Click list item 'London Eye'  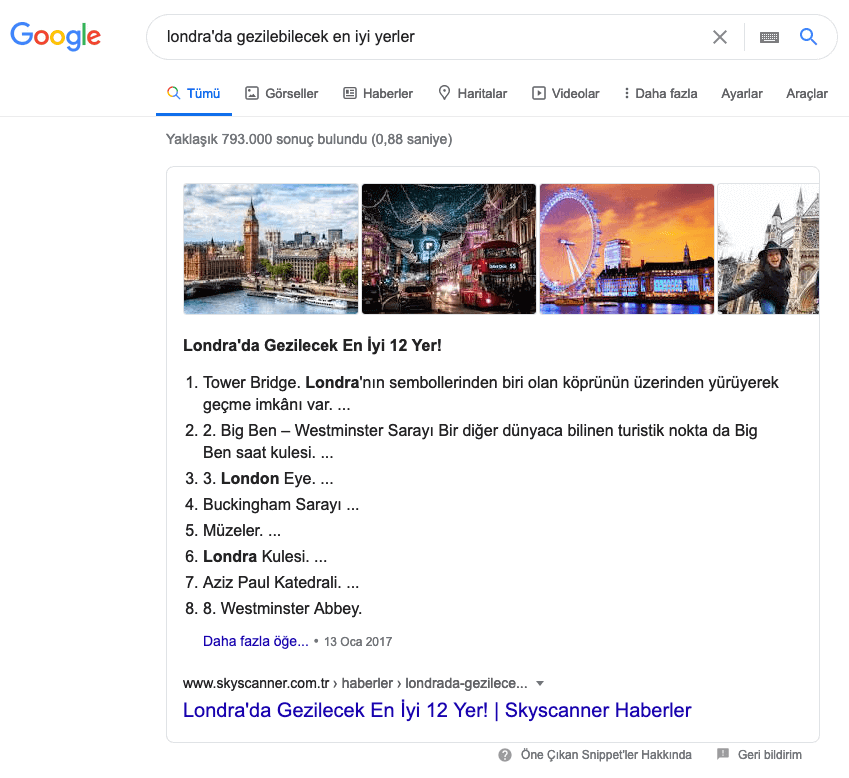pyautogui.click(x=268, y=478)
